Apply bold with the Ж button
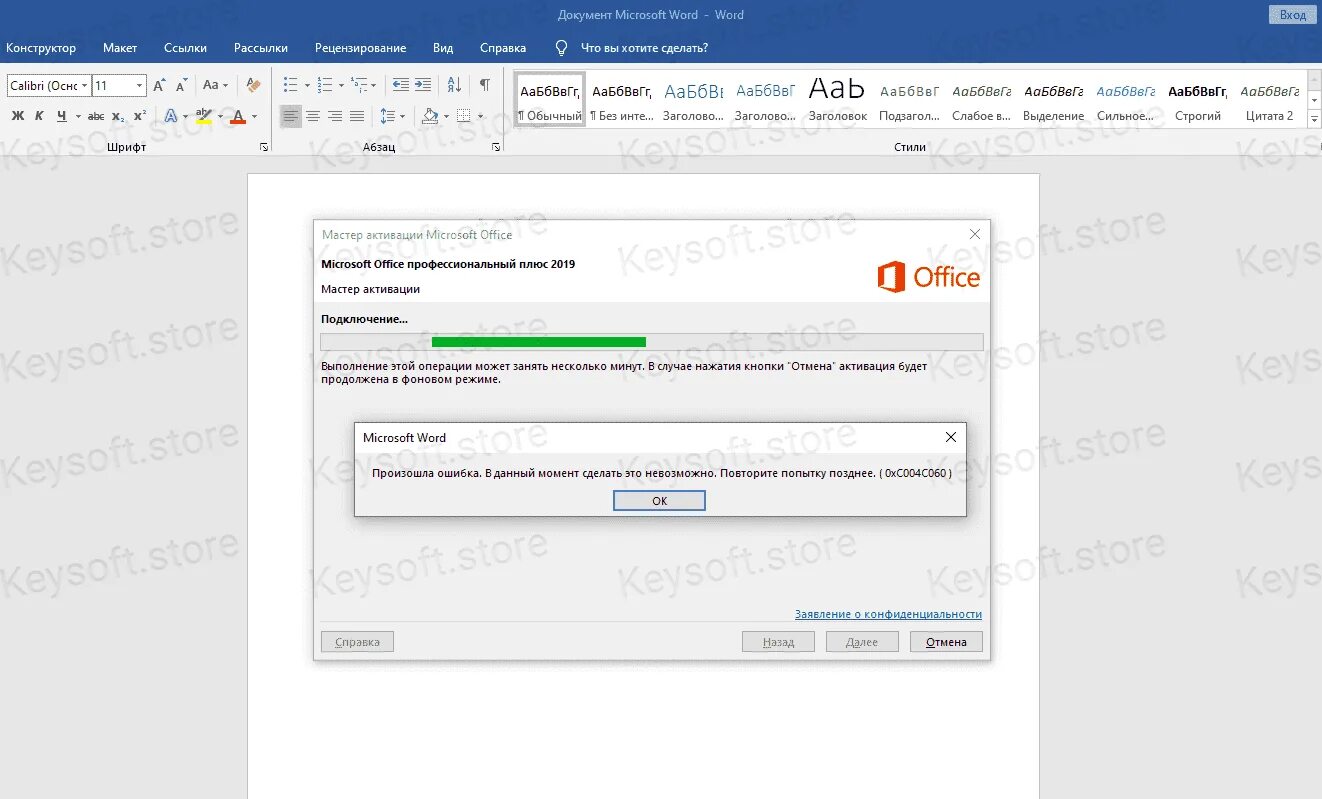Image resolution: width=1322 pixels, height=799 pixels. click(x=17, y=116)
